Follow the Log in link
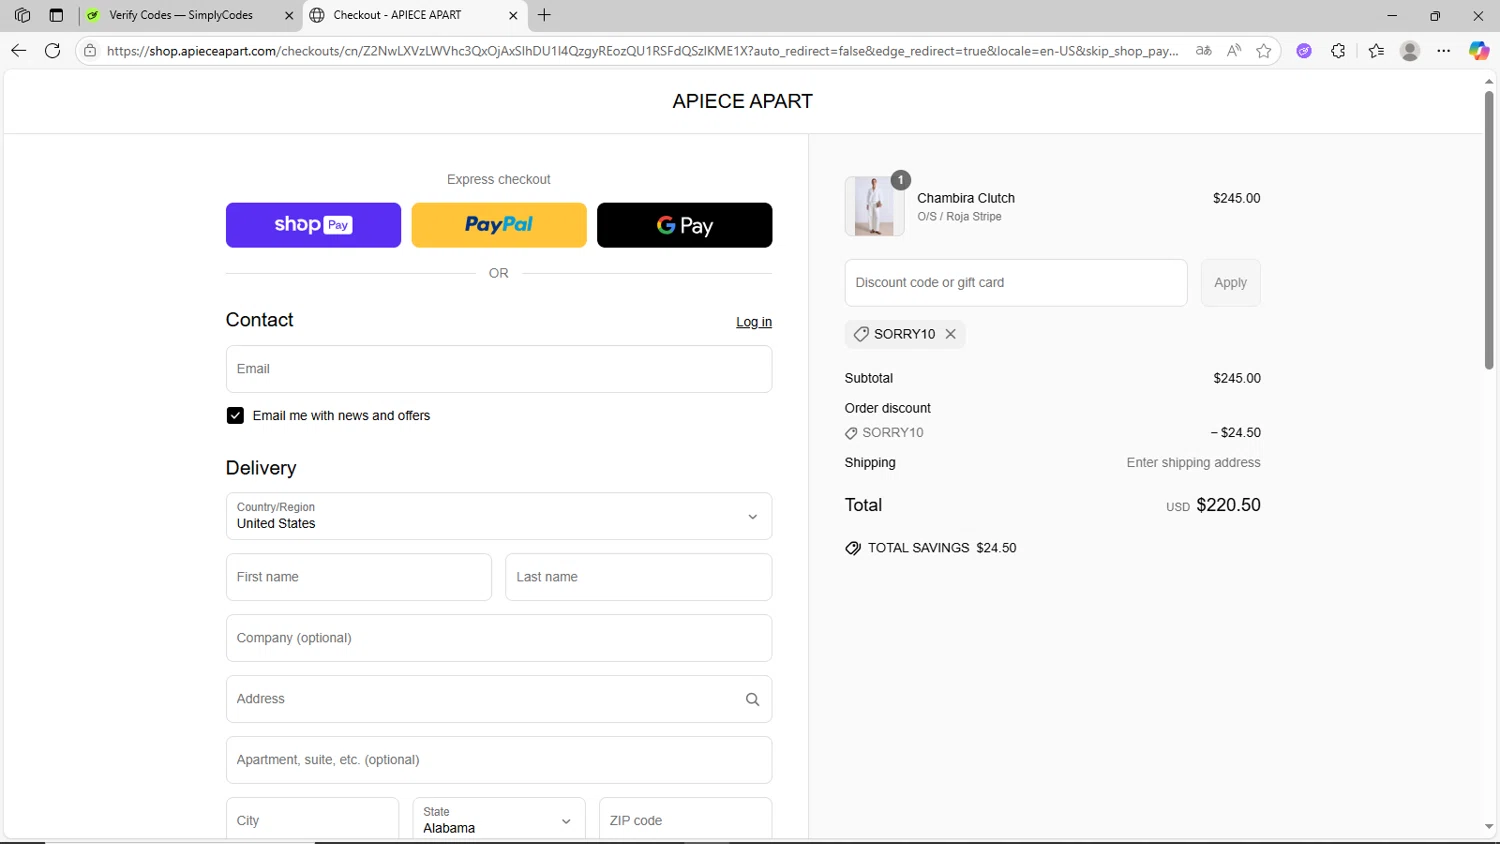The image size is (1500, 844). coord(754,322)
